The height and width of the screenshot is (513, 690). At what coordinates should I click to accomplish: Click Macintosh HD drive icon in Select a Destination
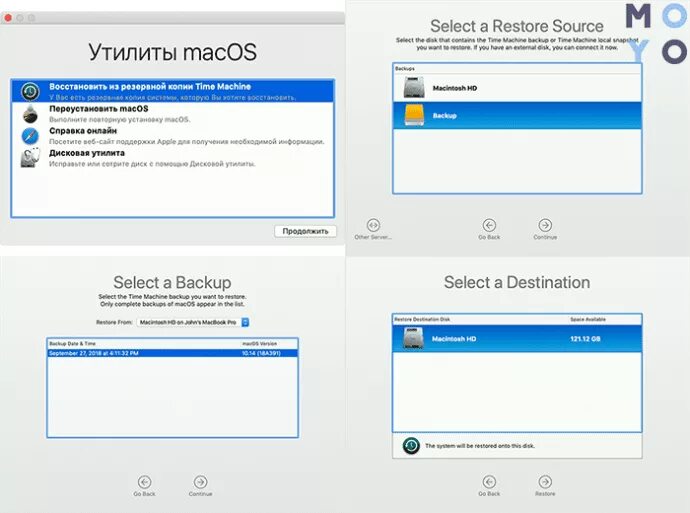click(x=414, y=338)
